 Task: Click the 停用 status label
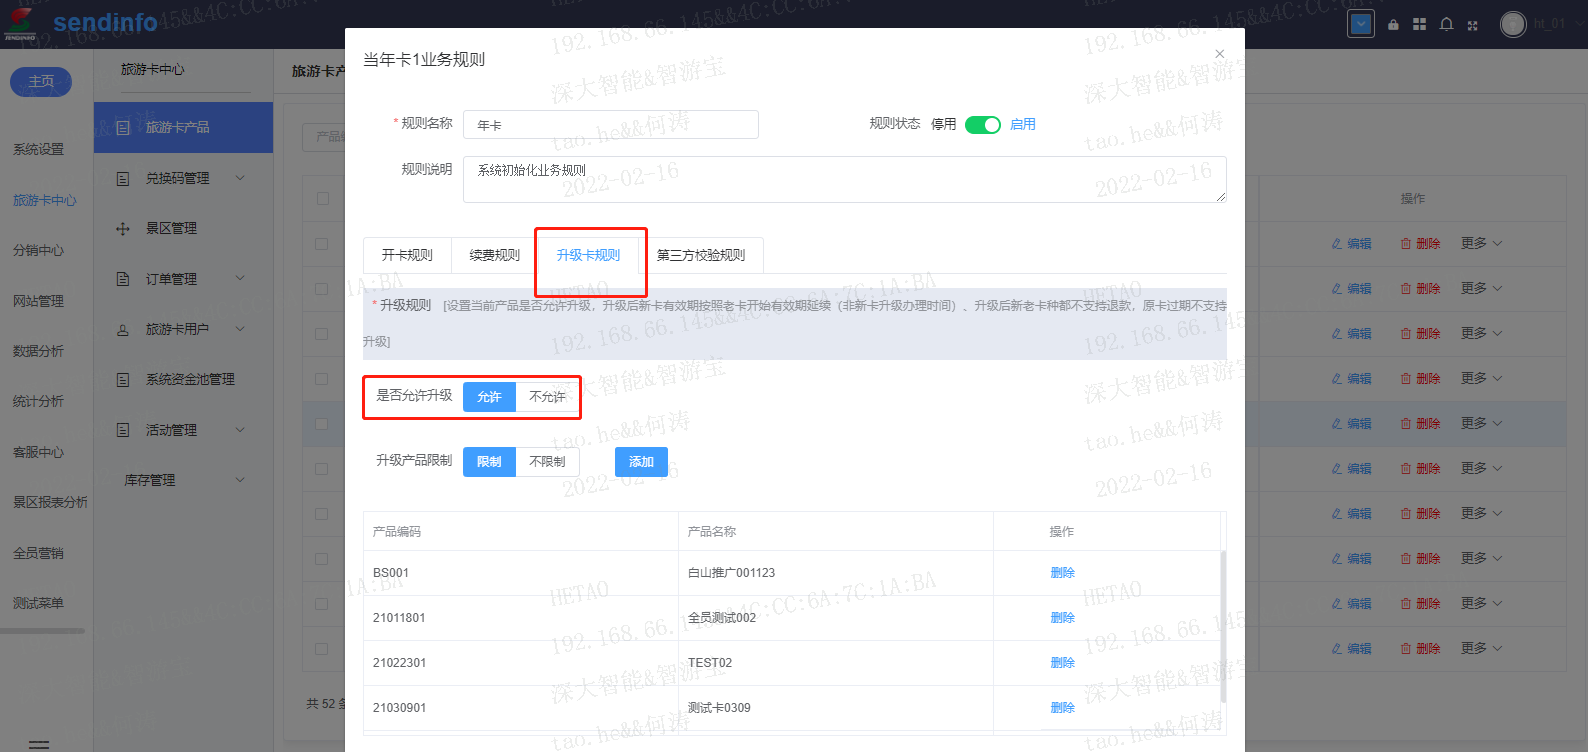click(x=944, y=124)
